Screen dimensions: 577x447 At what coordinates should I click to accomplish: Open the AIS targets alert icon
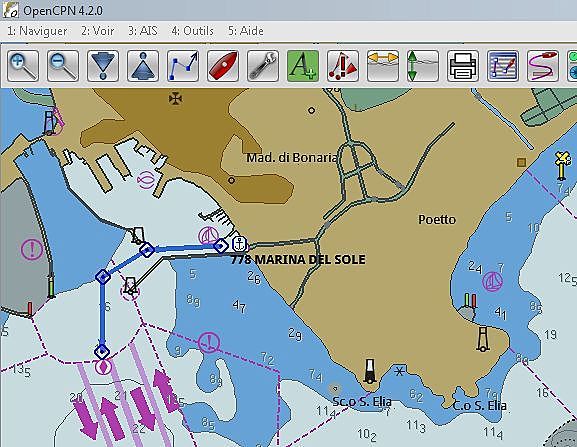pos(343,66)
